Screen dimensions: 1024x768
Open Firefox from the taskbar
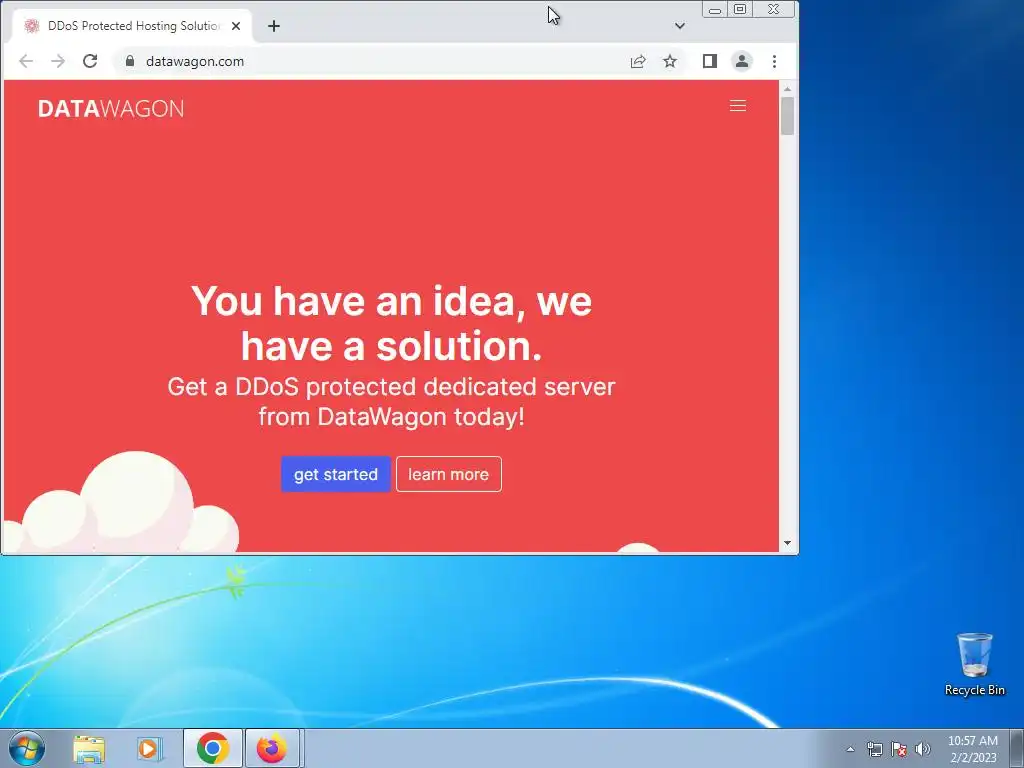(x=272, y=748)
